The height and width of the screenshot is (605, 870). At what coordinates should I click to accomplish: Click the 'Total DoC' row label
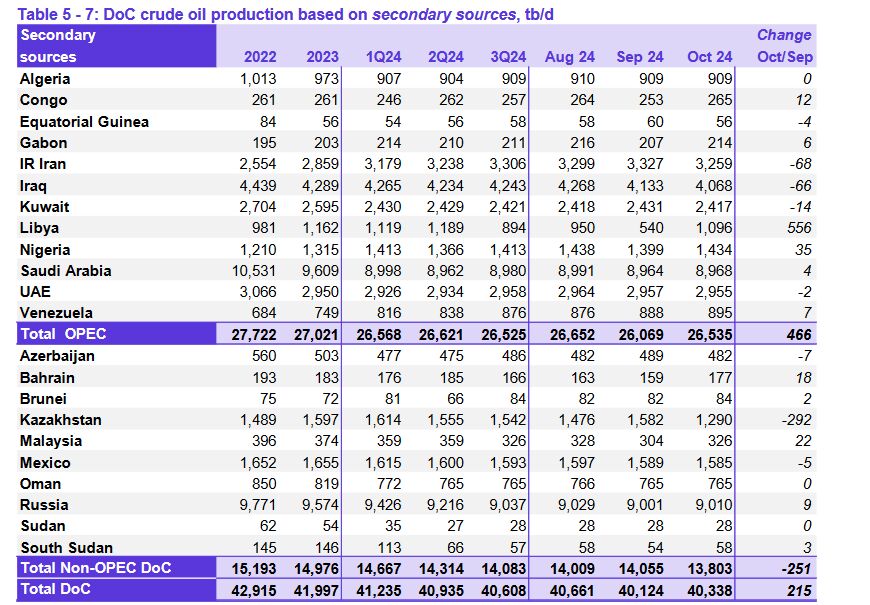(55, 590)
